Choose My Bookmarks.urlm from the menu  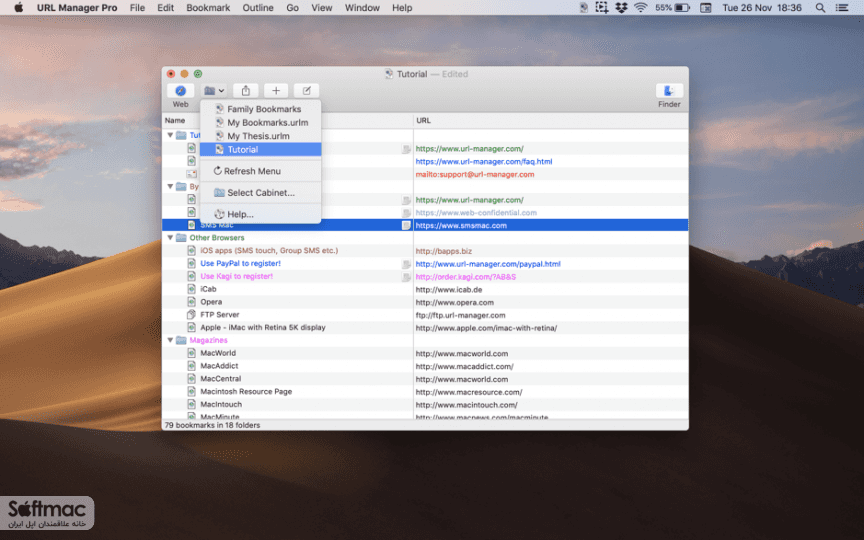pos(260,122)
